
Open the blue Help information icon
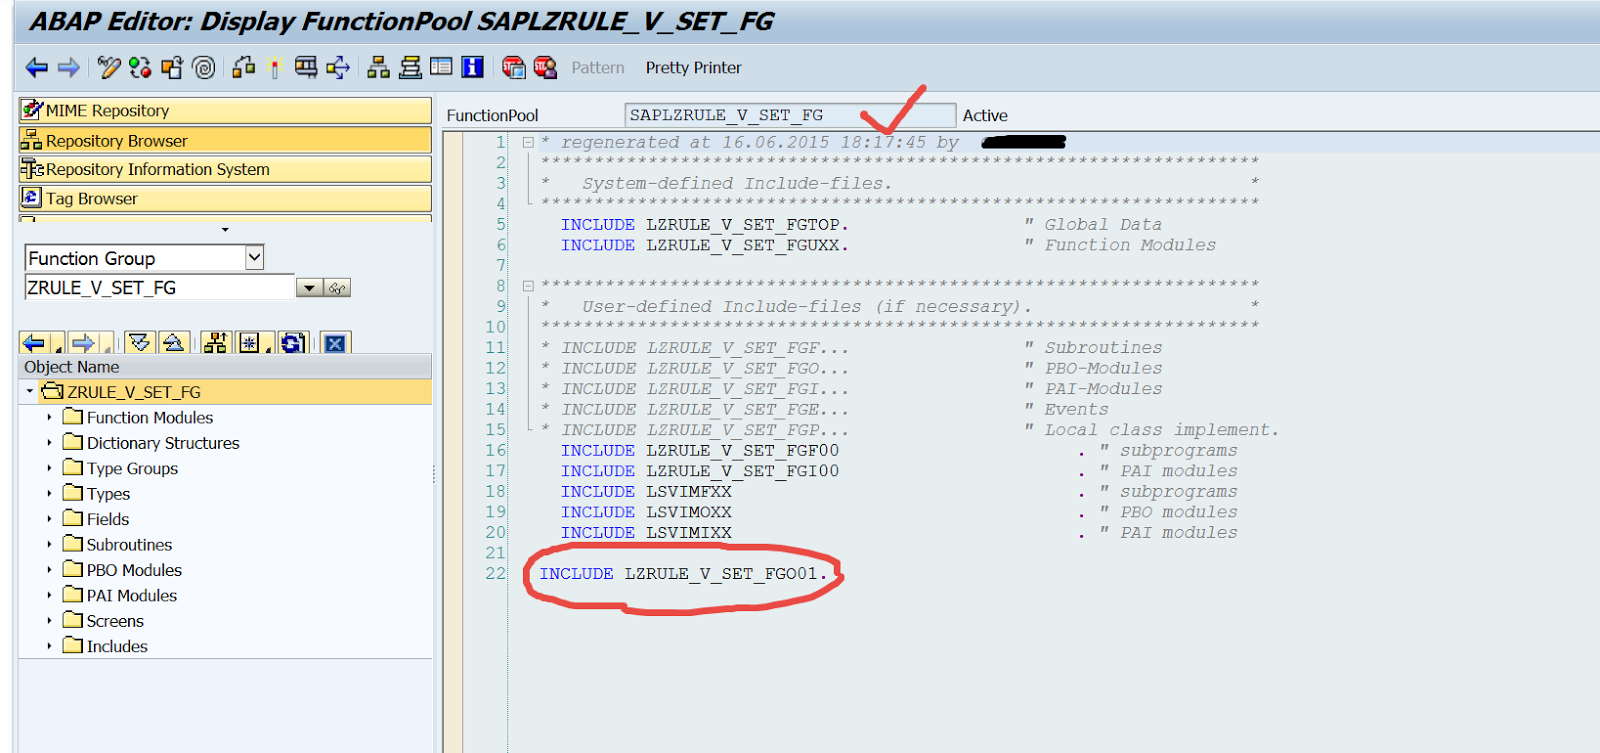point(473,67)
